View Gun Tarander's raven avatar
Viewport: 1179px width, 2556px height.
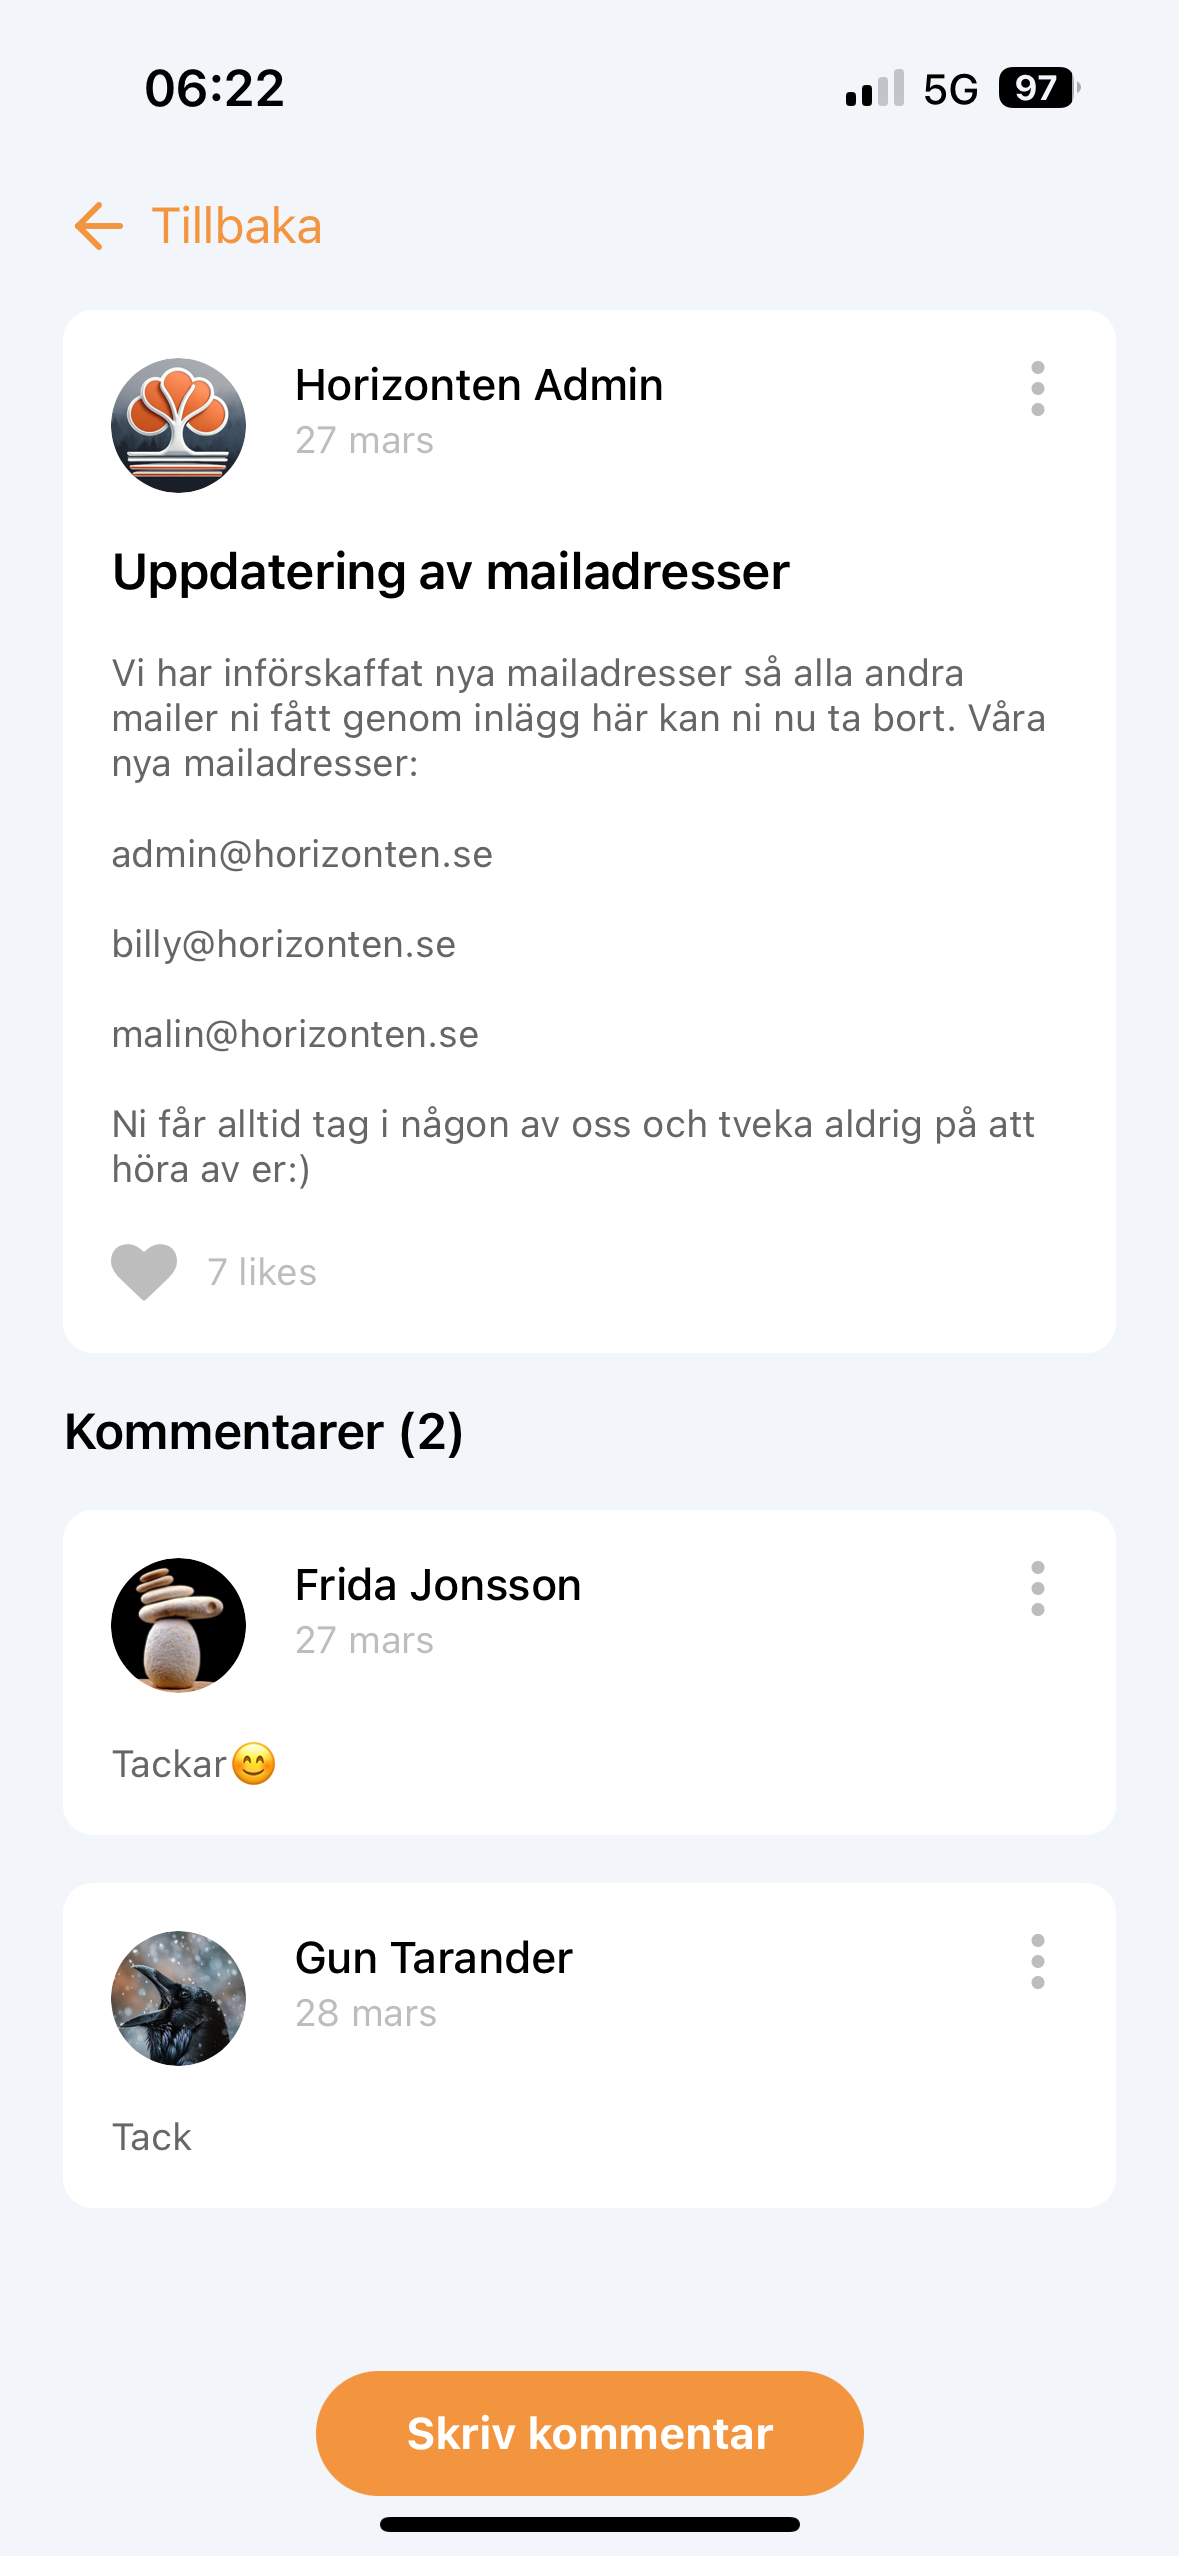(178, 1998)
